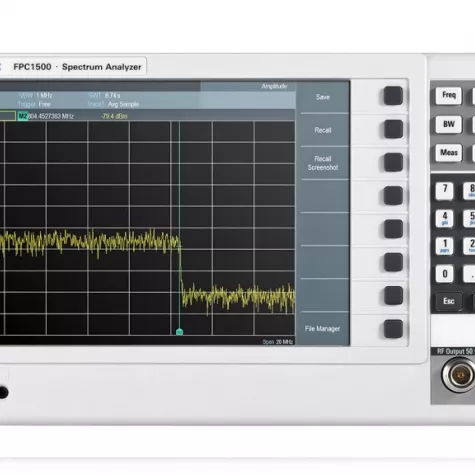Tap the Trigger Free readout

coord(34,104)
